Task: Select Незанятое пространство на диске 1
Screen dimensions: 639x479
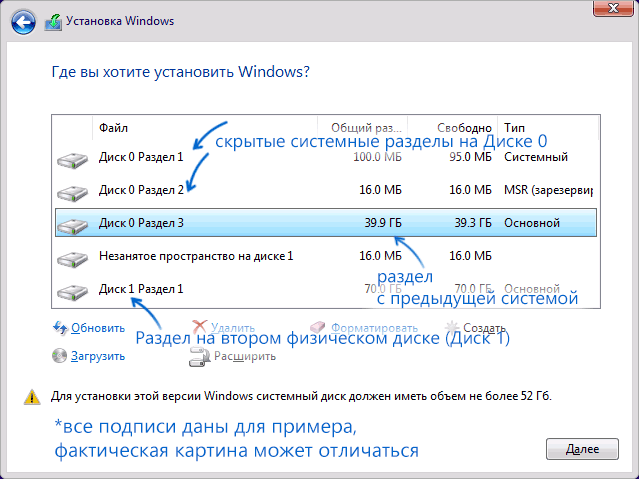Action: (x=326, y=256)
